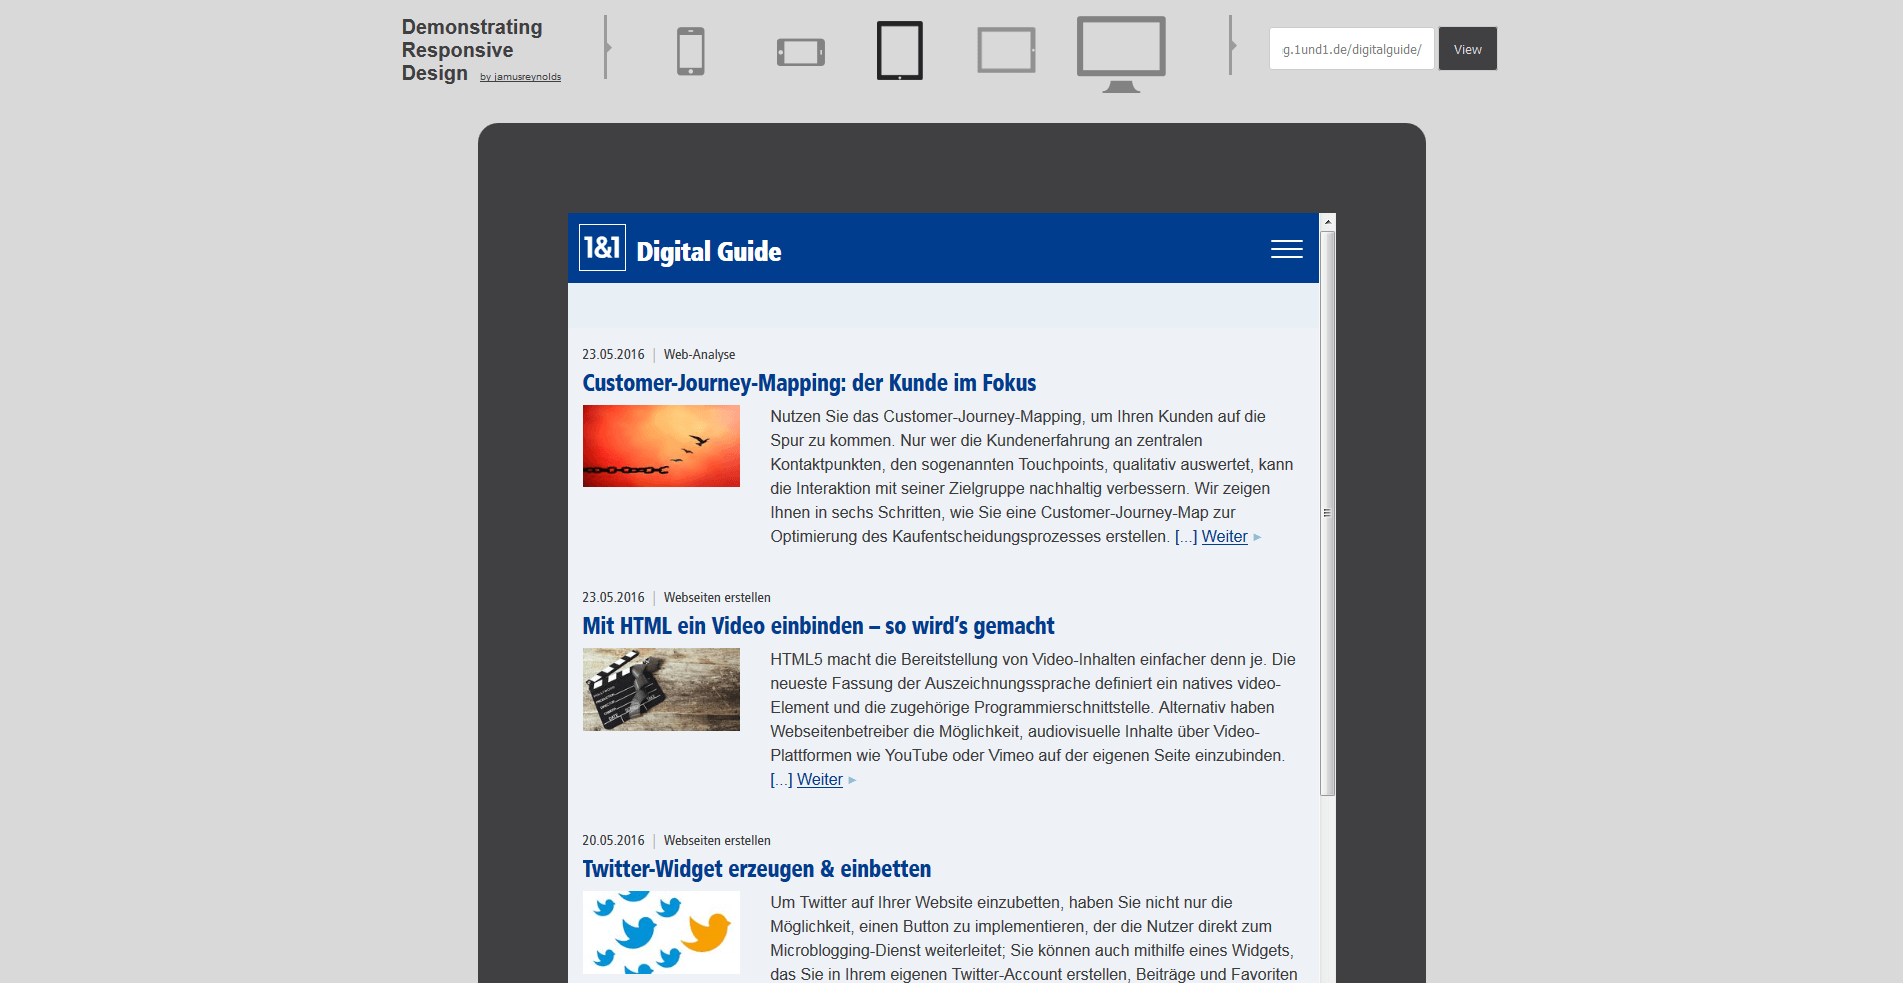The height and width of the screenshot is (983, 1903).
Task: Select the portrait phone device icon
Action: [690, 51]
